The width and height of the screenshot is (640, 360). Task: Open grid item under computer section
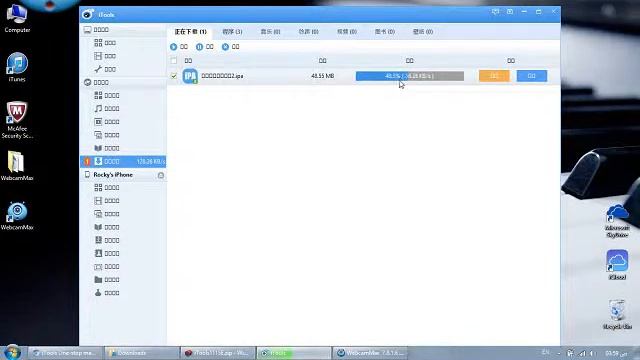[x=122, y=43]
